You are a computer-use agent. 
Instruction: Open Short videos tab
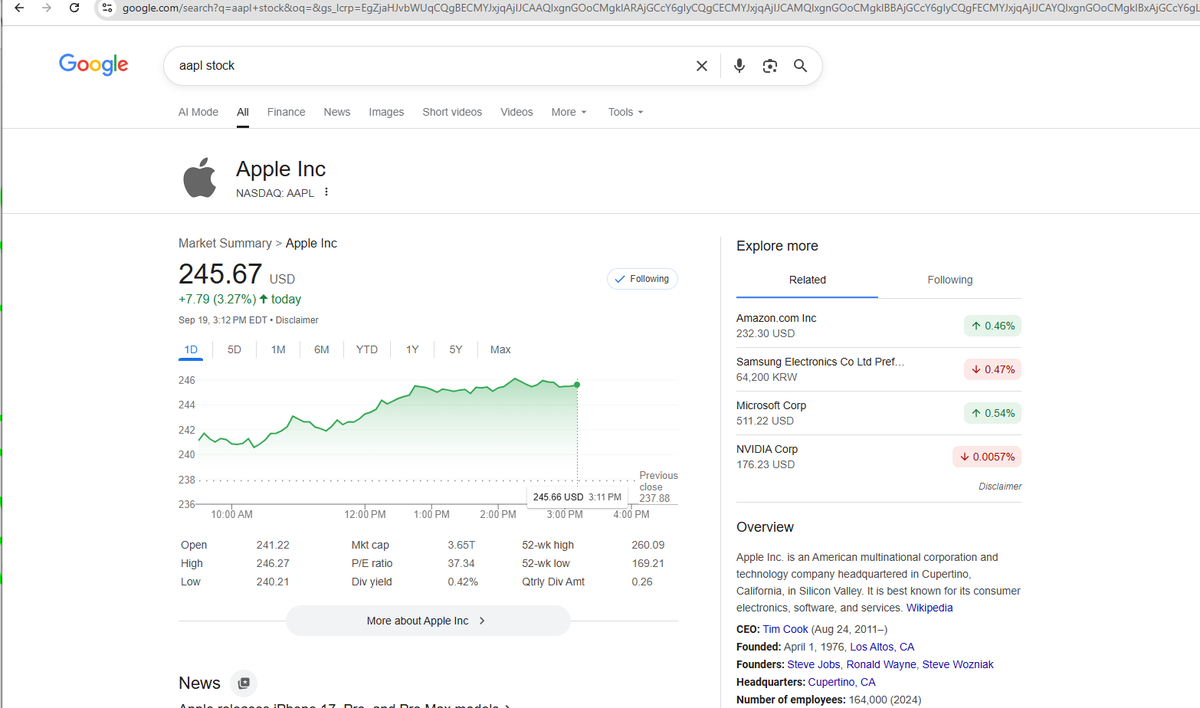point(452,112)
